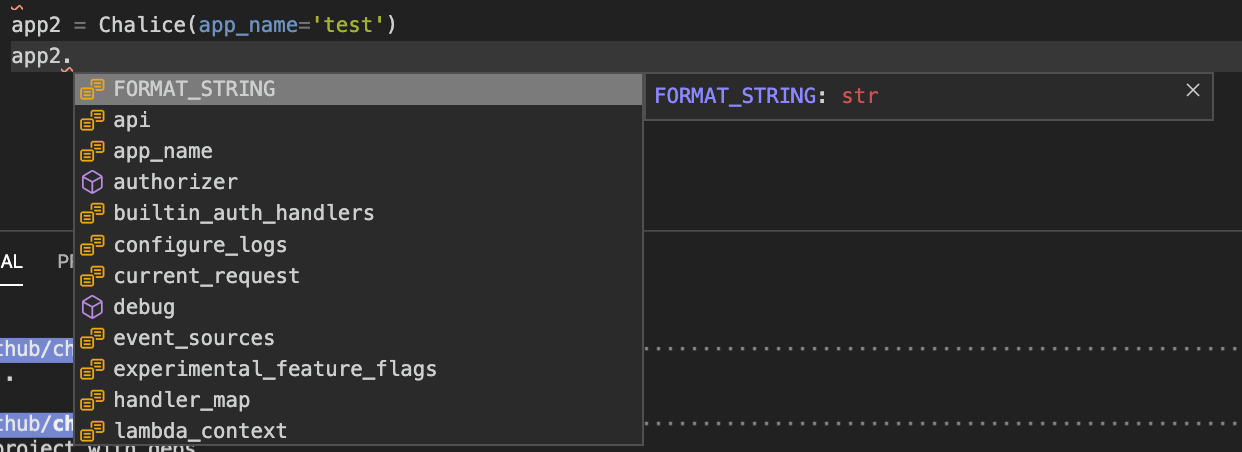The width and height of the screenshot is (1242, 452).
Task: Choose the api completion item
Action: 359,120
